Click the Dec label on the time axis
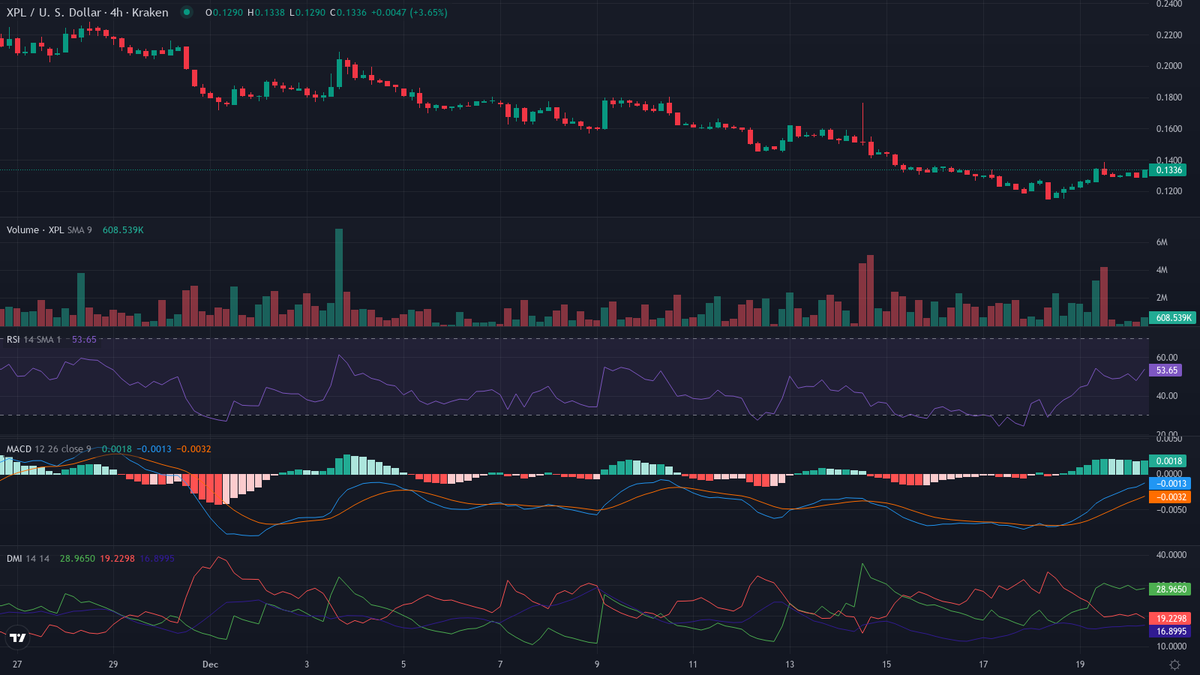This screenshot has height=675, width=1200. pyautogui.click(x=210, y=663)
